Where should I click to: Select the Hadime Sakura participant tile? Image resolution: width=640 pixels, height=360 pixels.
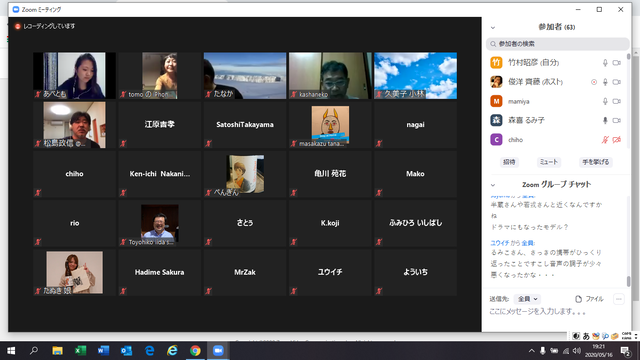coord(160,273)
